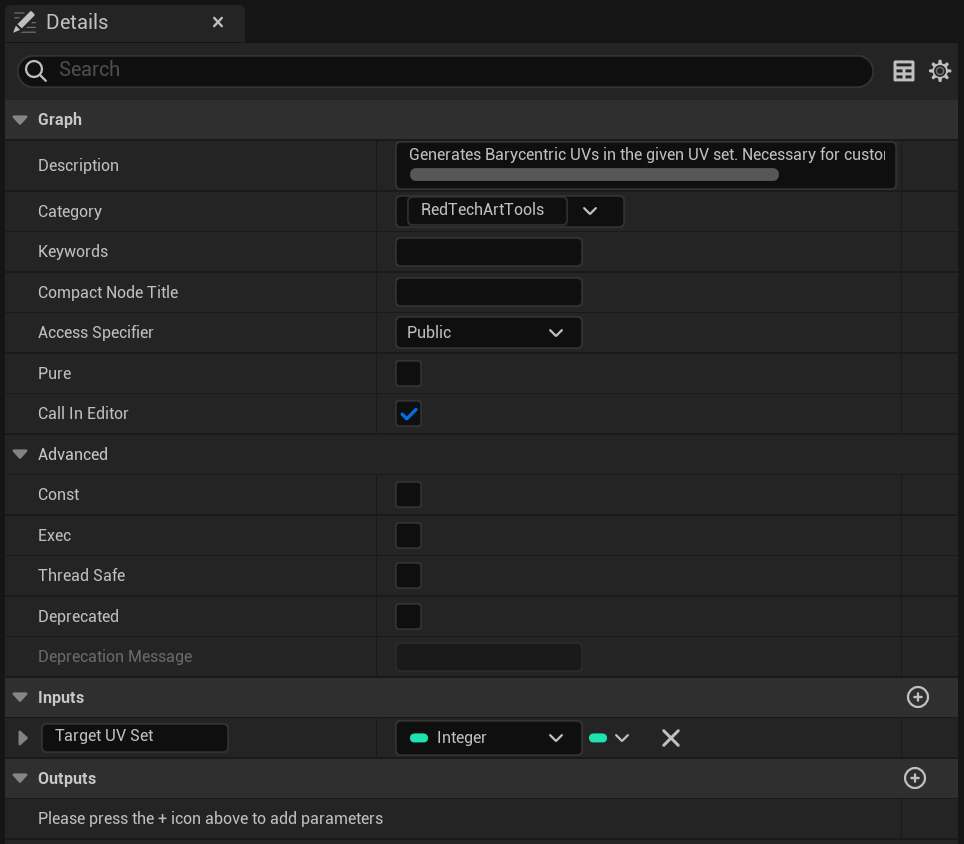964x844 pixels.
Task: Click the search magnifier icon
Action: coord(36,70)
